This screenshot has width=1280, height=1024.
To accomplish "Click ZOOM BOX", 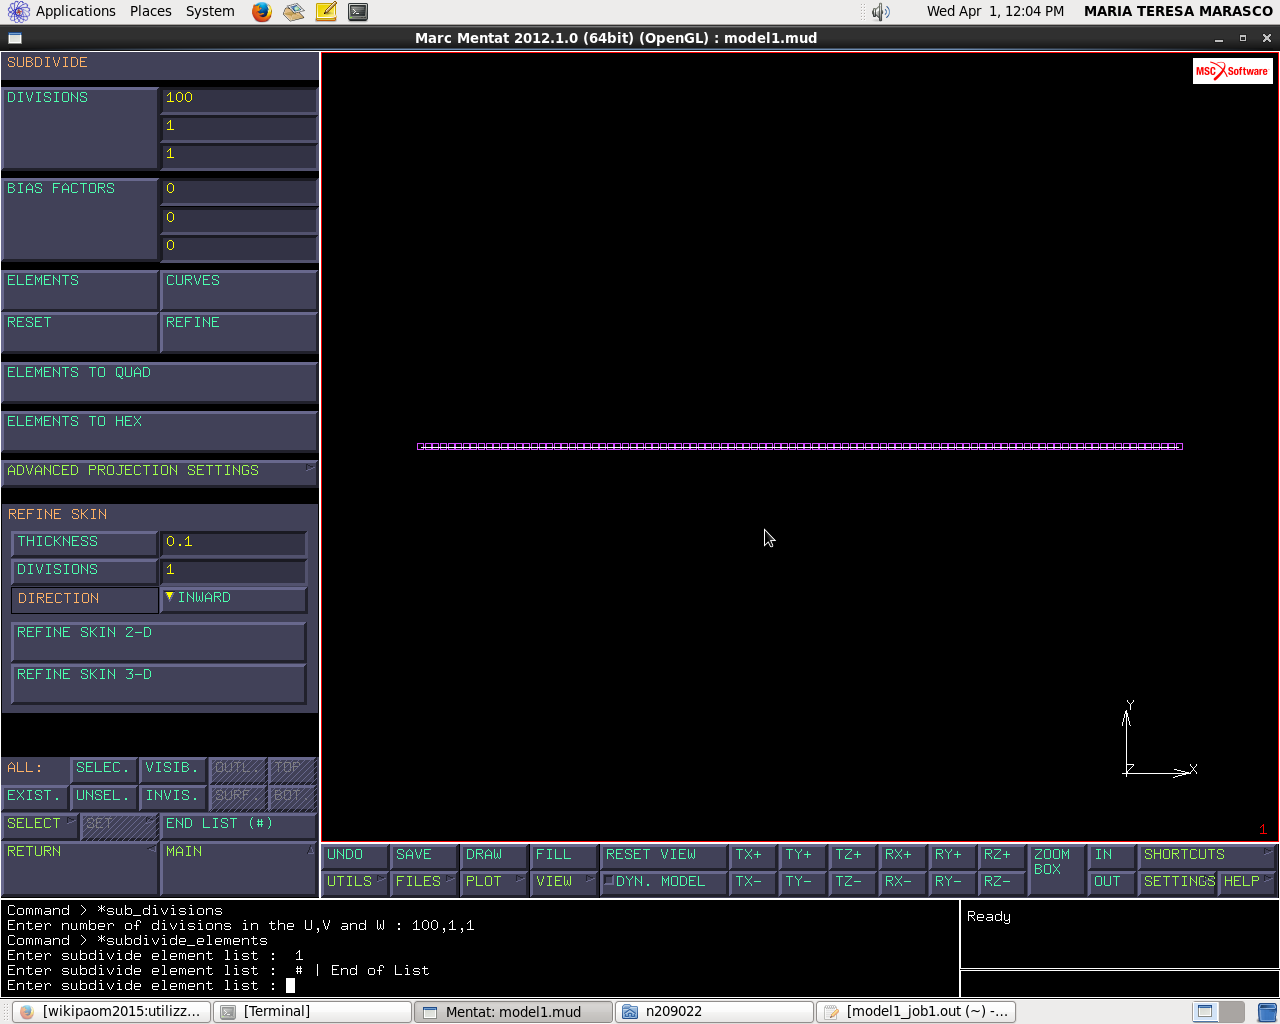I will tap(1057, 868).
